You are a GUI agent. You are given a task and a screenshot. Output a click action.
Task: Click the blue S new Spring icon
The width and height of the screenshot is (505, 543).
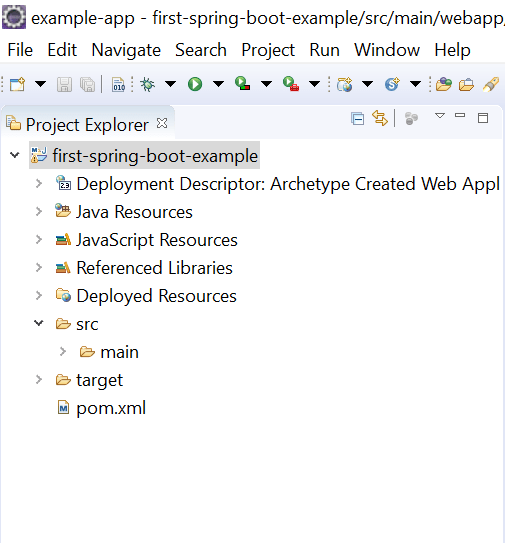point(392,84)
